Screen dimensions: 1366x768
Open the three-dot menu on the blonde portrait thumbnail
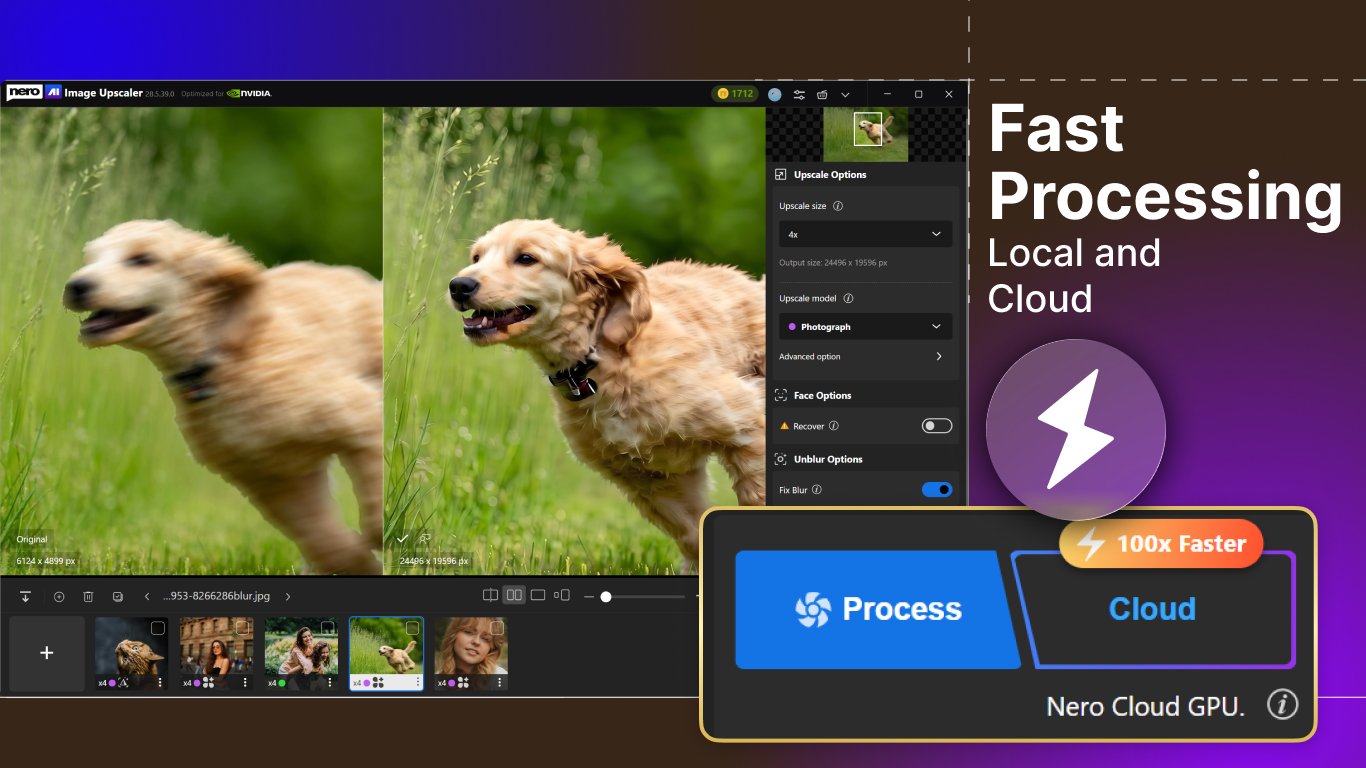499,682
